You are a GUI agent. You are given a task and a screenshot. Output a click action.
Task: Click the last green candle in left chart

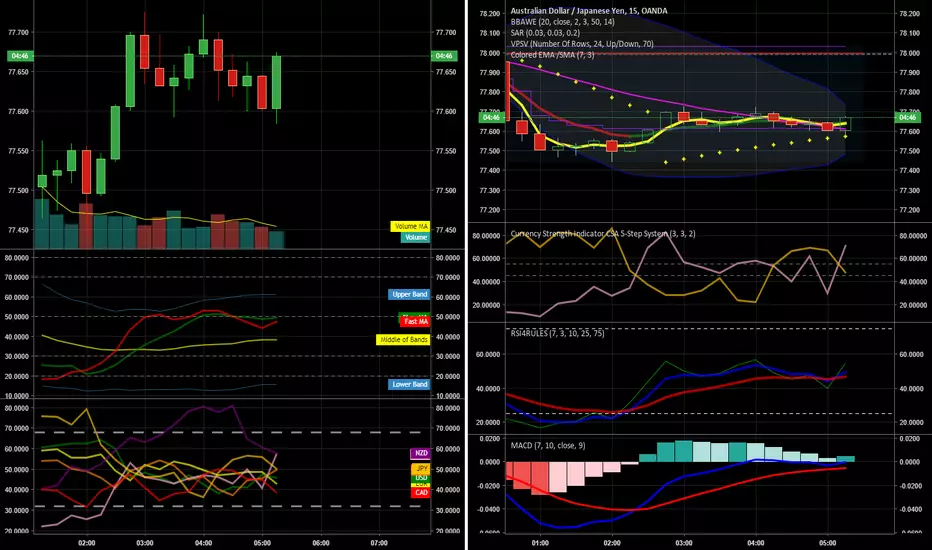point(276,83)
